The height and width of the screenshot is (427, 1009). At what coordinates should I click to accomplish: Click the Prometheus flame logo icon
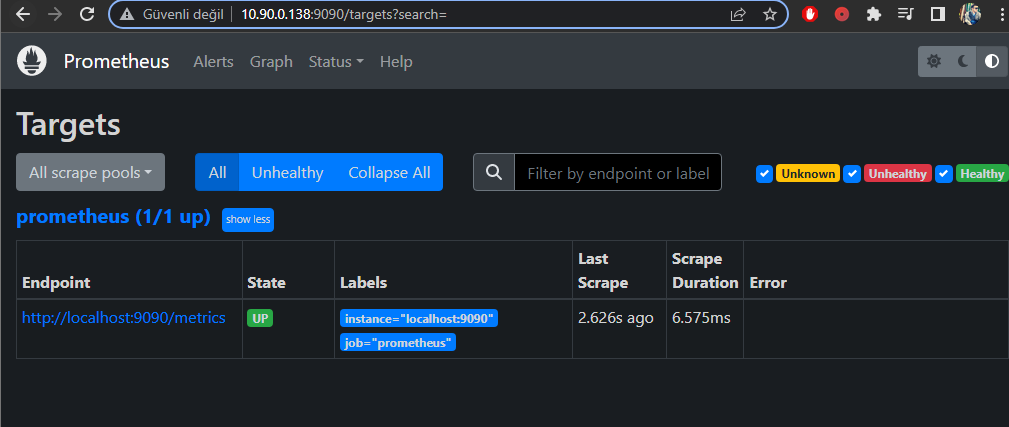pyautogui.click(x=32, y=61)
